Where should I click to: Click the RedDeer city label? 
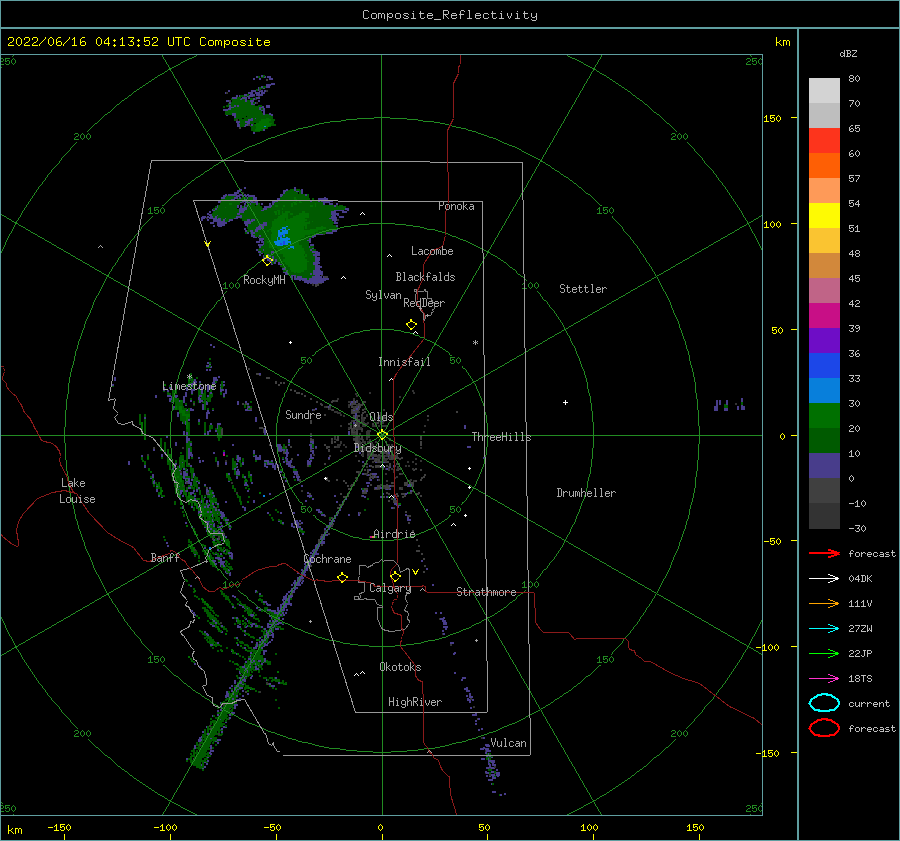click(x=424, y=303)
